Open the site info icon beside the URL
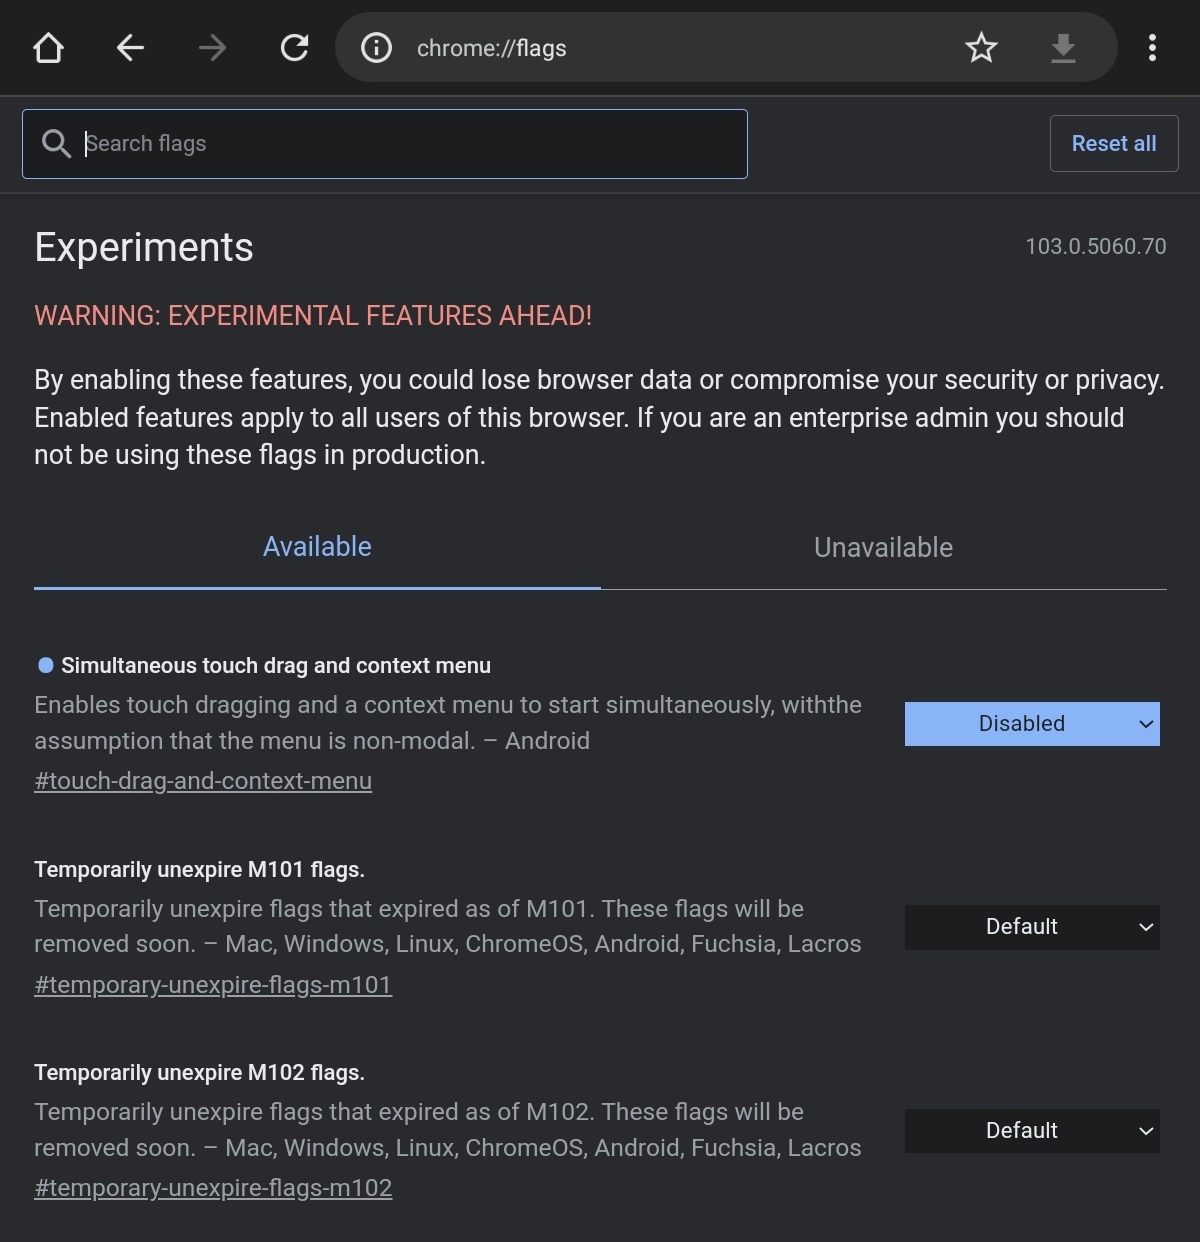Image resolution: width=1200 pixels, height=1242 pixels. coord(376,48)
